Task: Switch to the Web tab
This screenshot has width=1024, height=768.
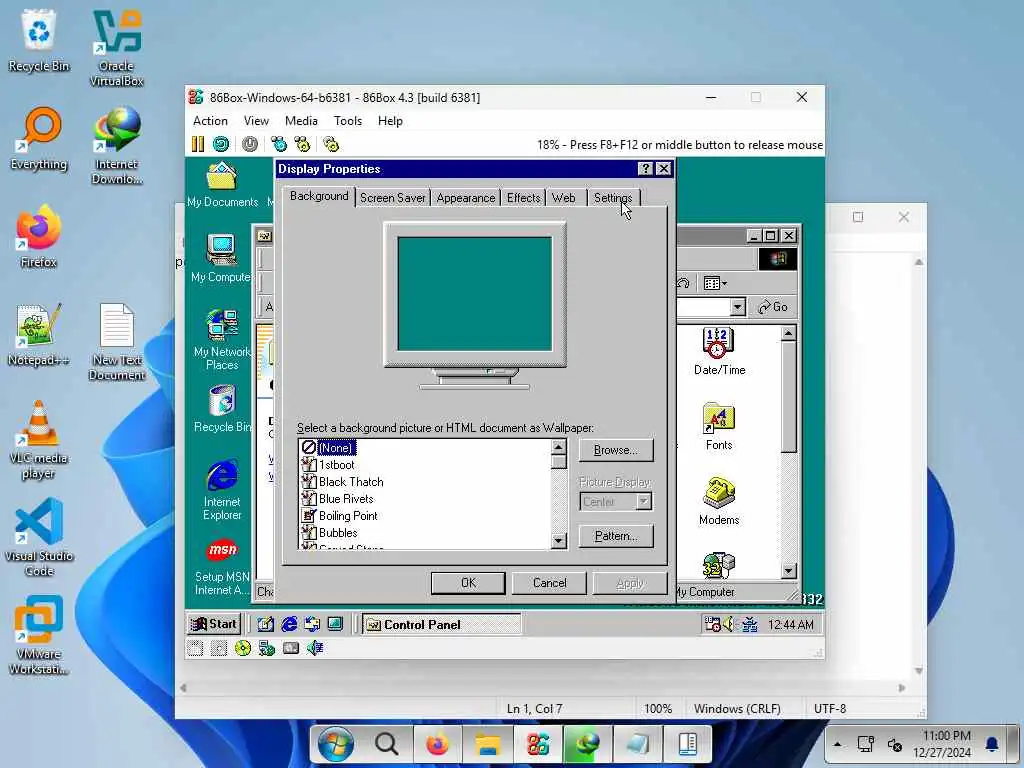Action: [x=564, y=198]
